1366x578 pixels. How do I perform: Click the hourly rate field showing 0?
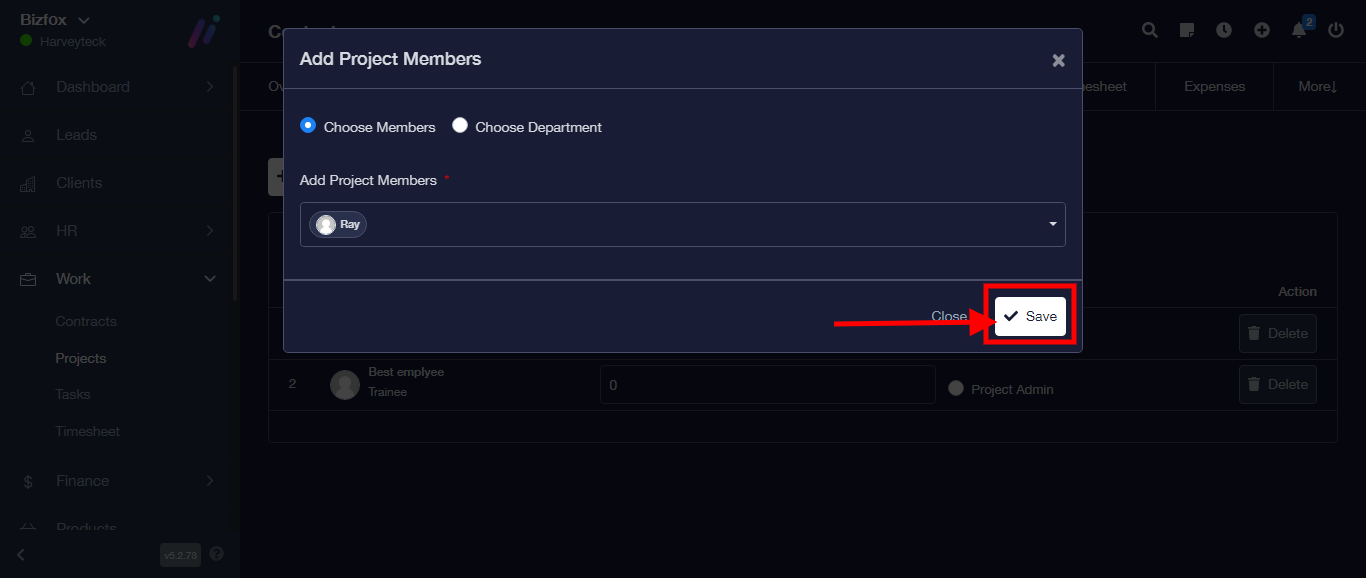pyautogui.click(x=767, y=384)
